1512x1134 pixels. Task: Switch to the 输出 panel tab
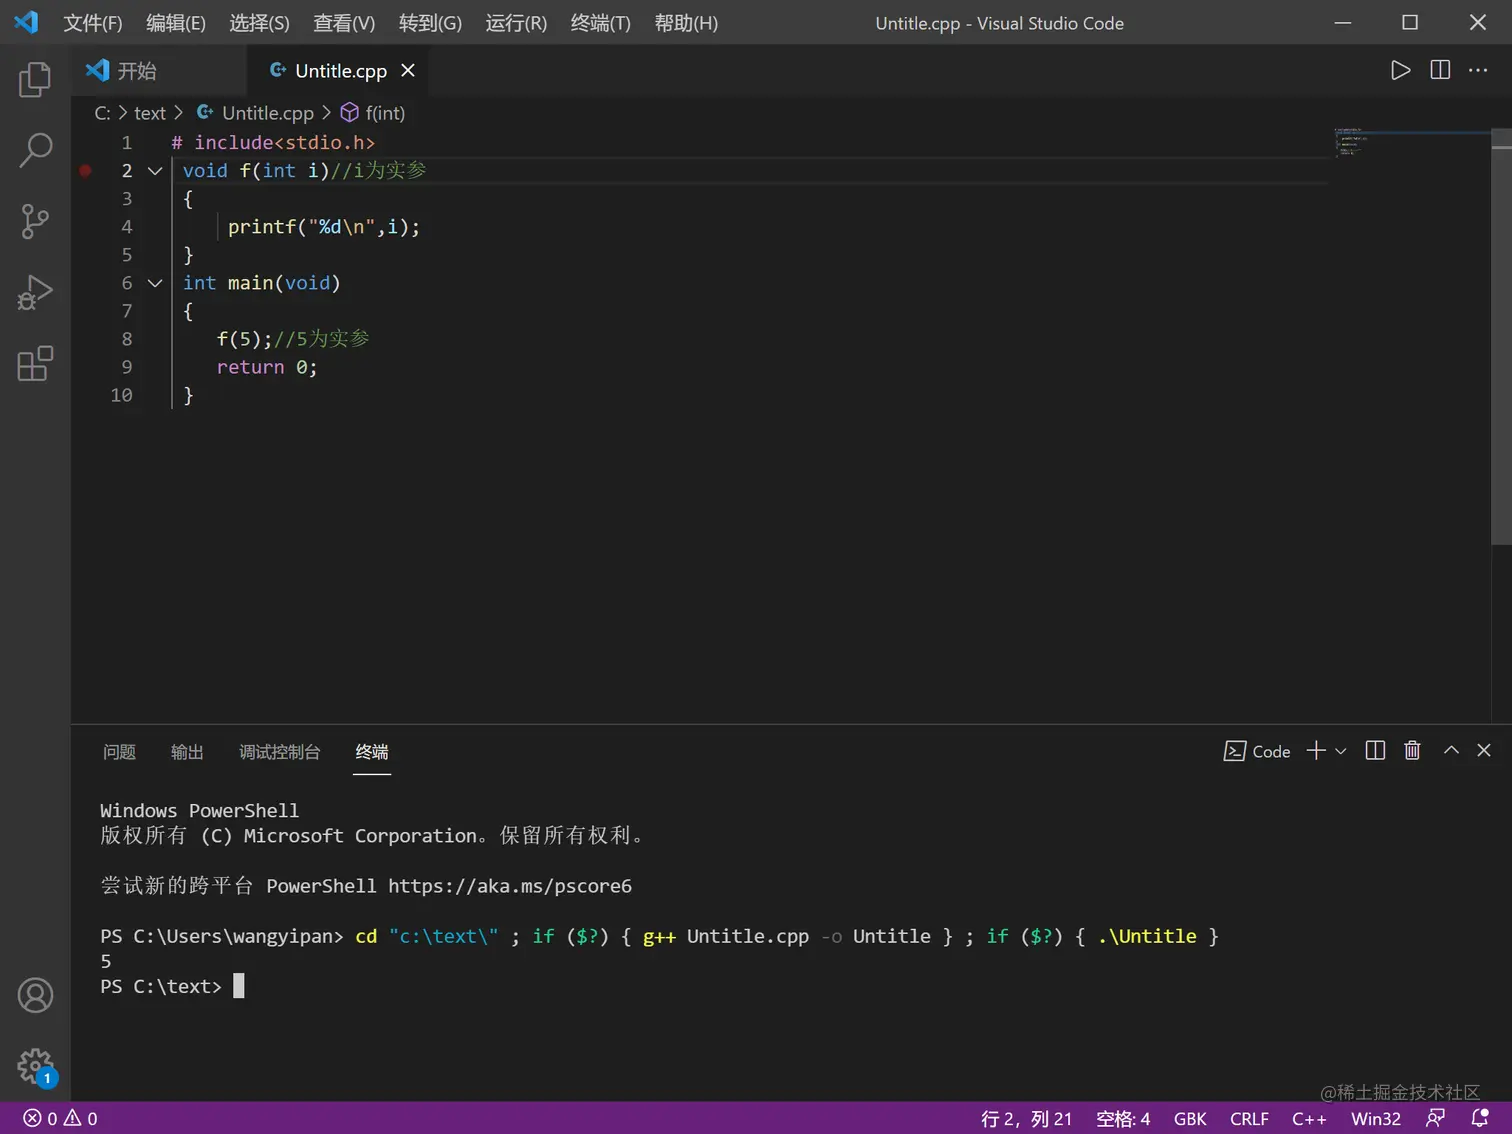(187, 752)
